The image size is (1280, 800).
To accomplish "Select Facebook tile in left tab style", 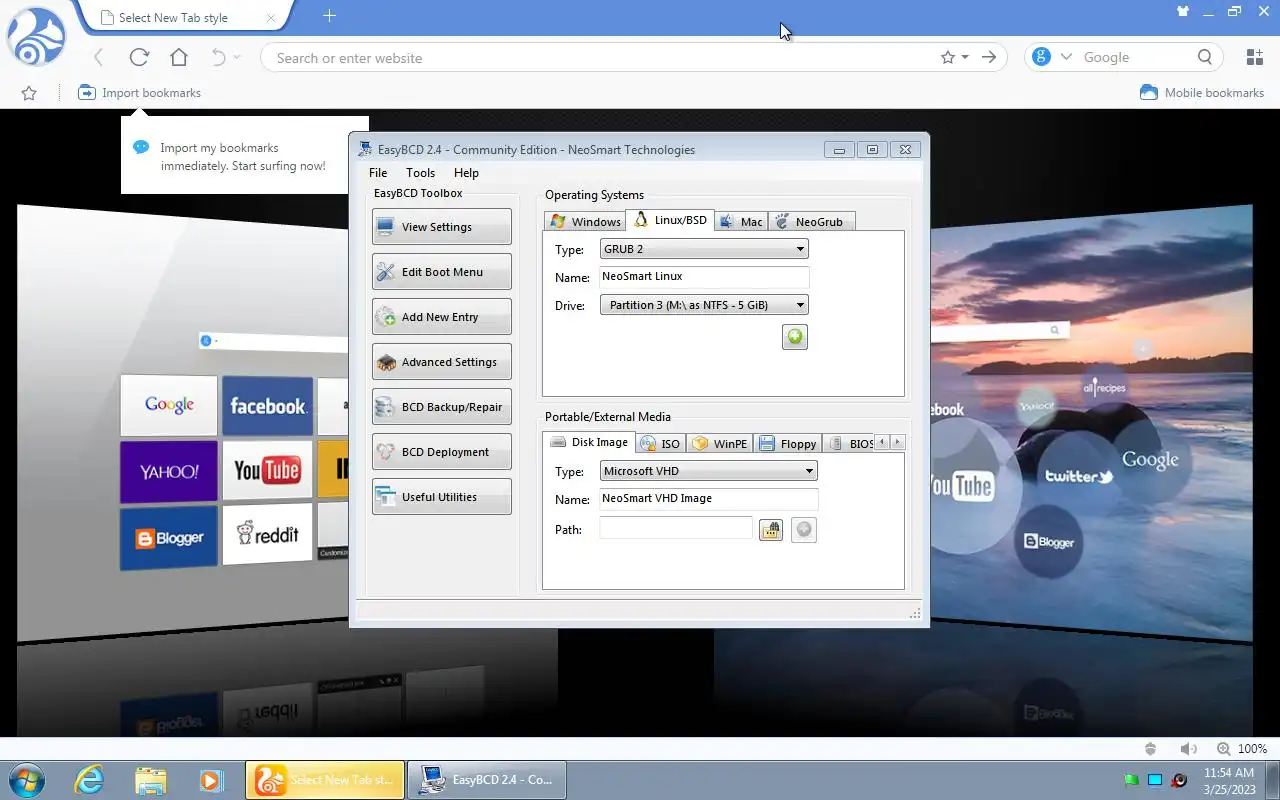I will pyautogui.click(x=267, y=406).
